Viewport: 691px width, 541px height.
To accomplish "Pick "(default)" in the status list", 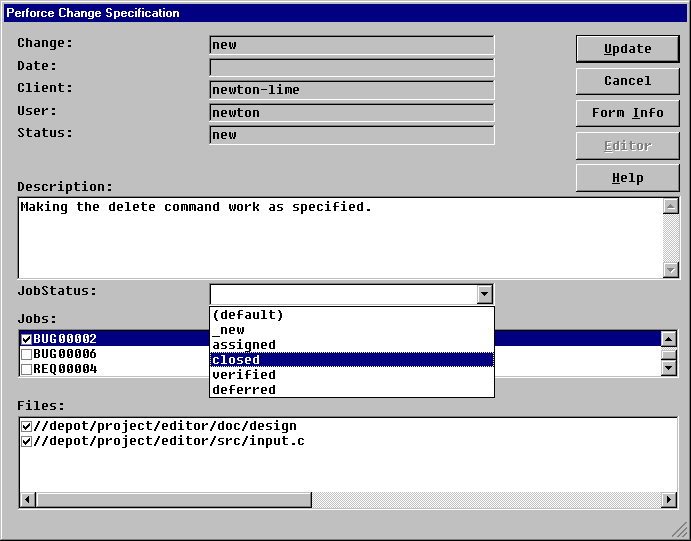I will (351, 315).
